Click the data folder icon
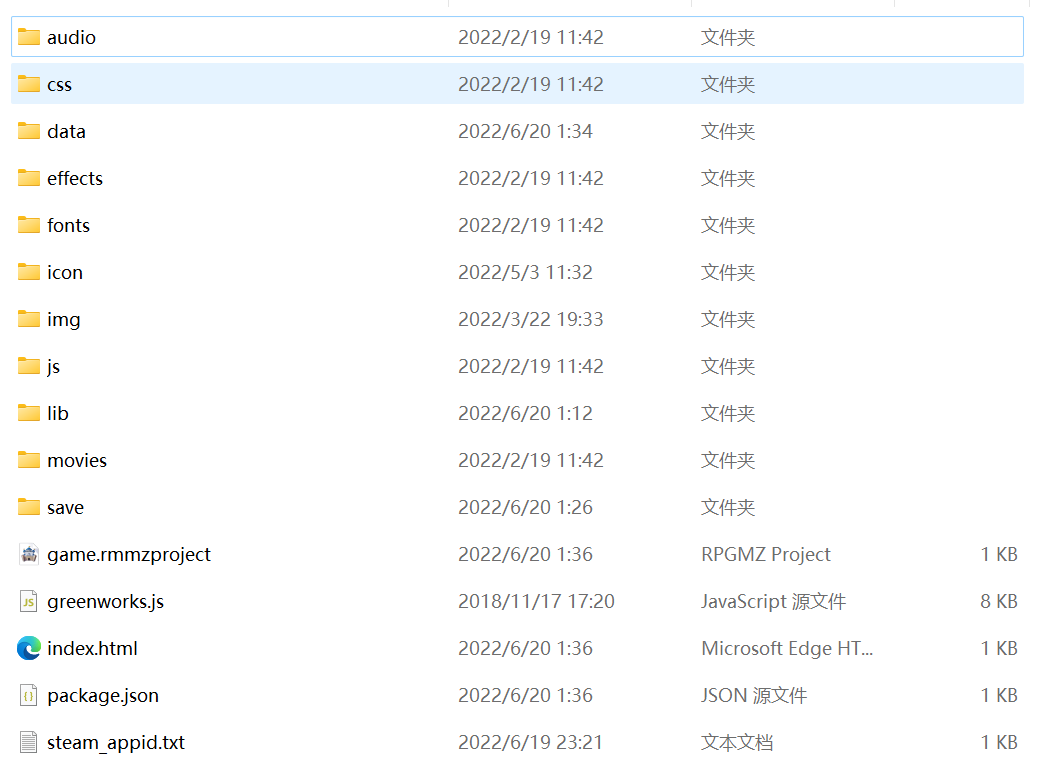 (29, 131)
